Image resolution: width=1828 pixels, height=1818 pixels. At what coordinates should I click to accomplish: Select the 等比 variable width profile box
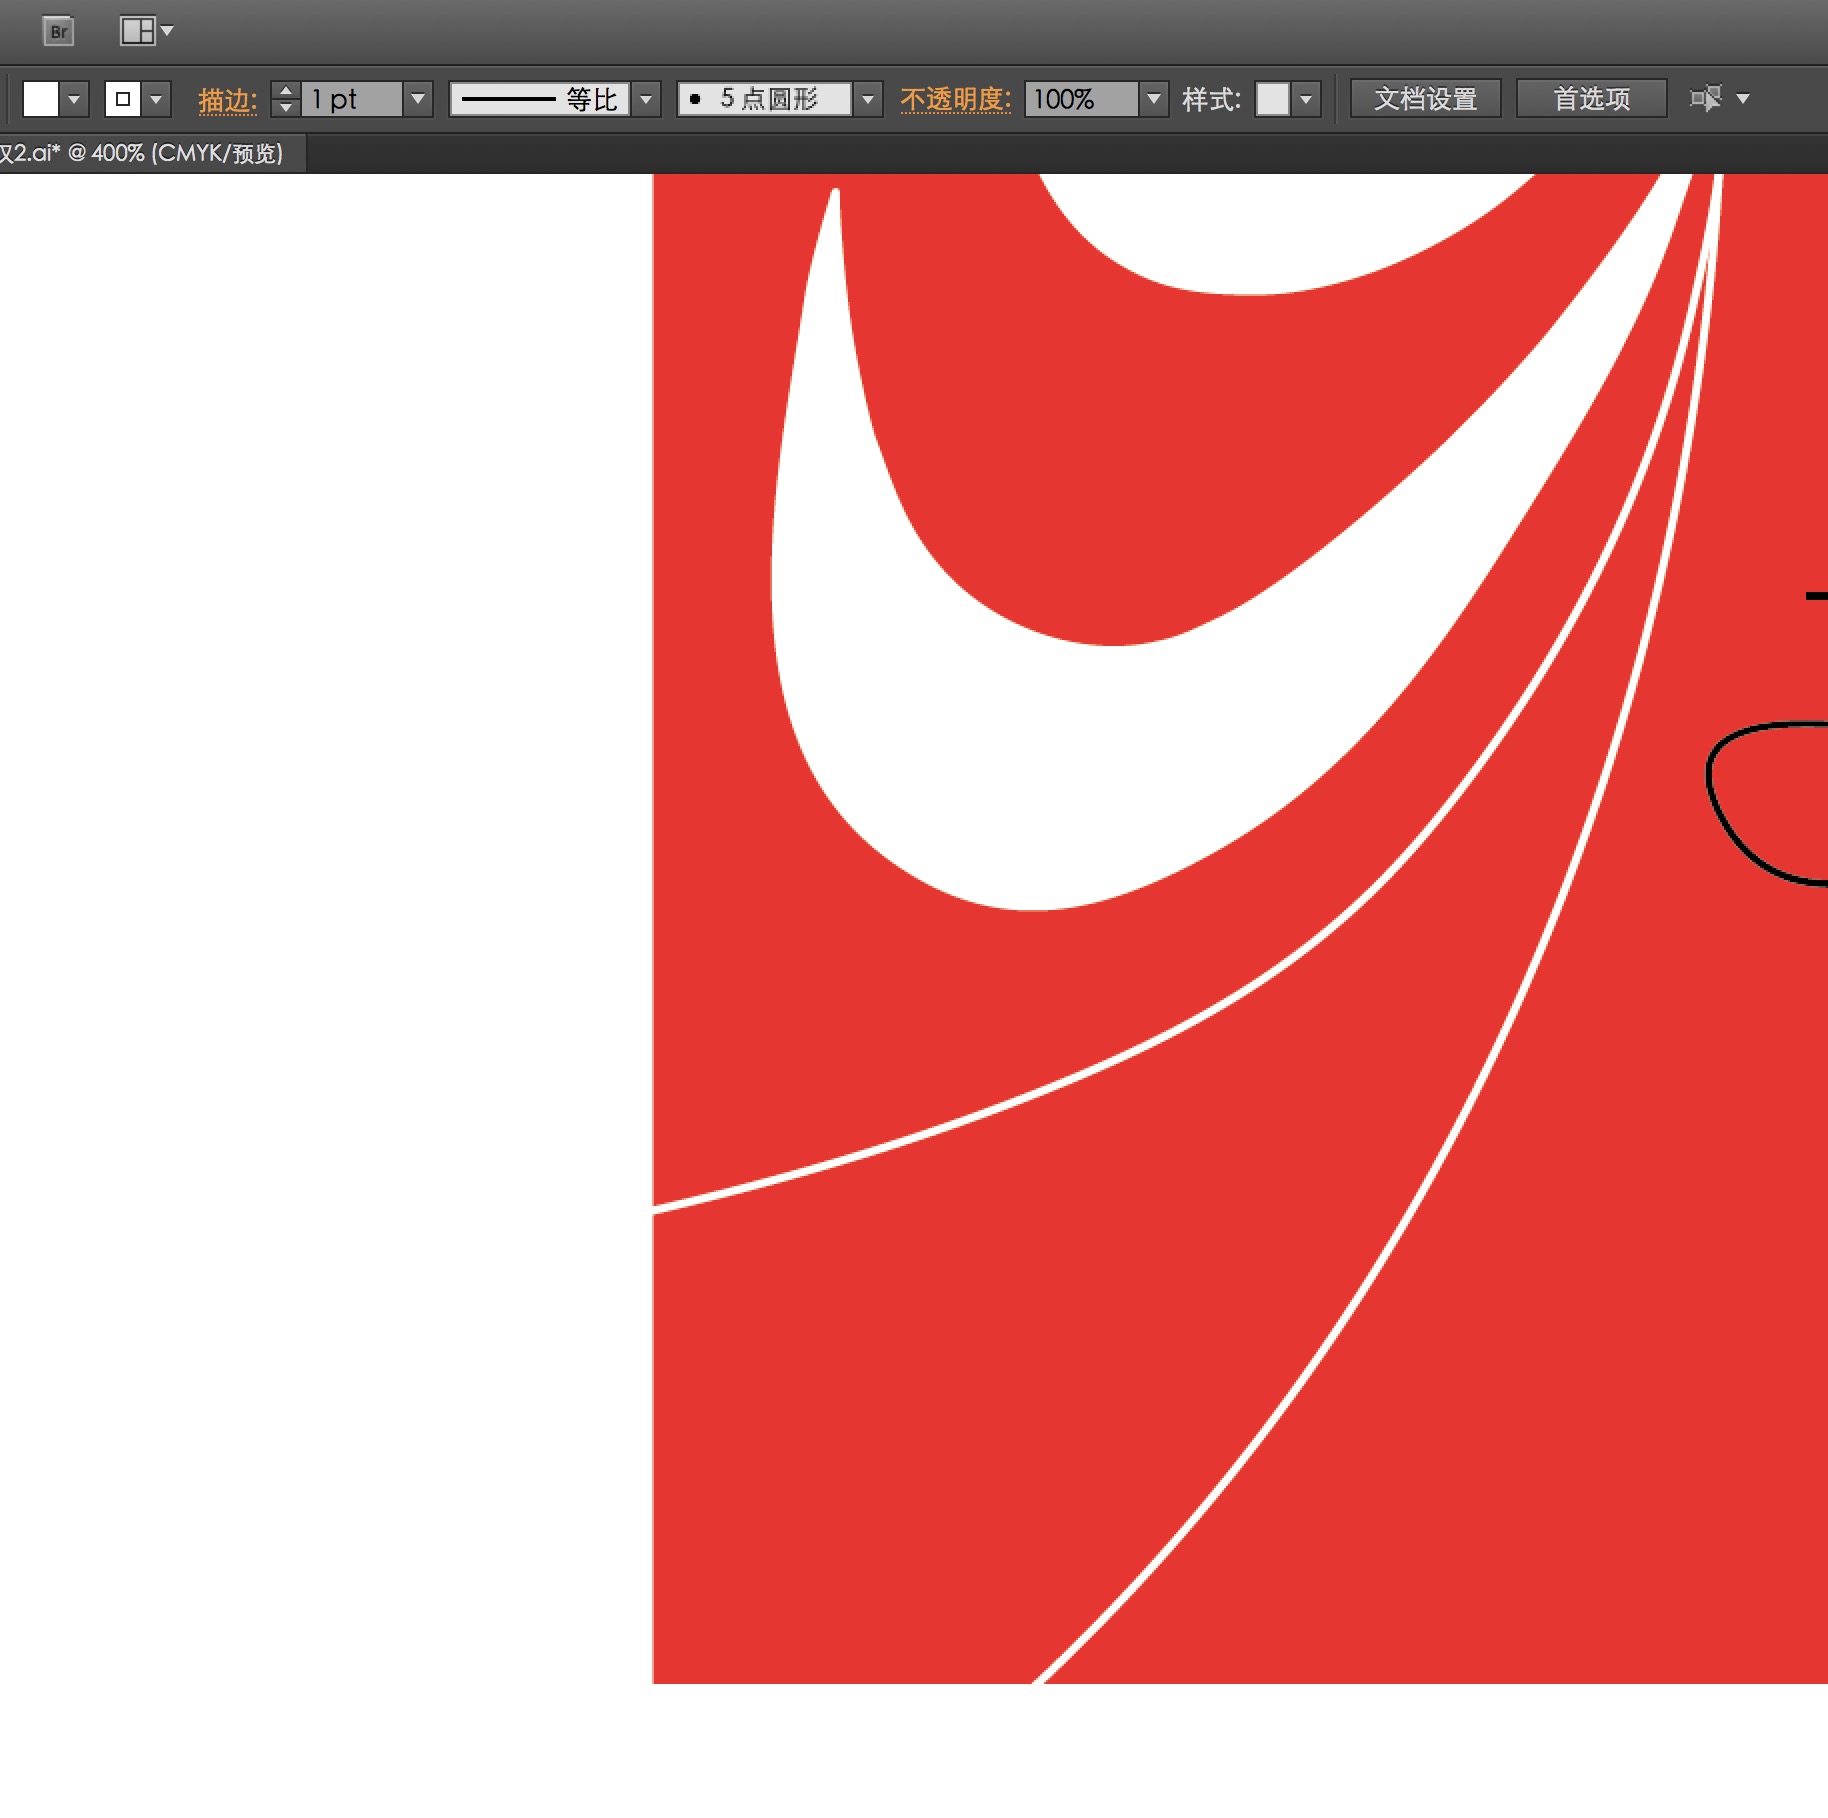[540, 99]
